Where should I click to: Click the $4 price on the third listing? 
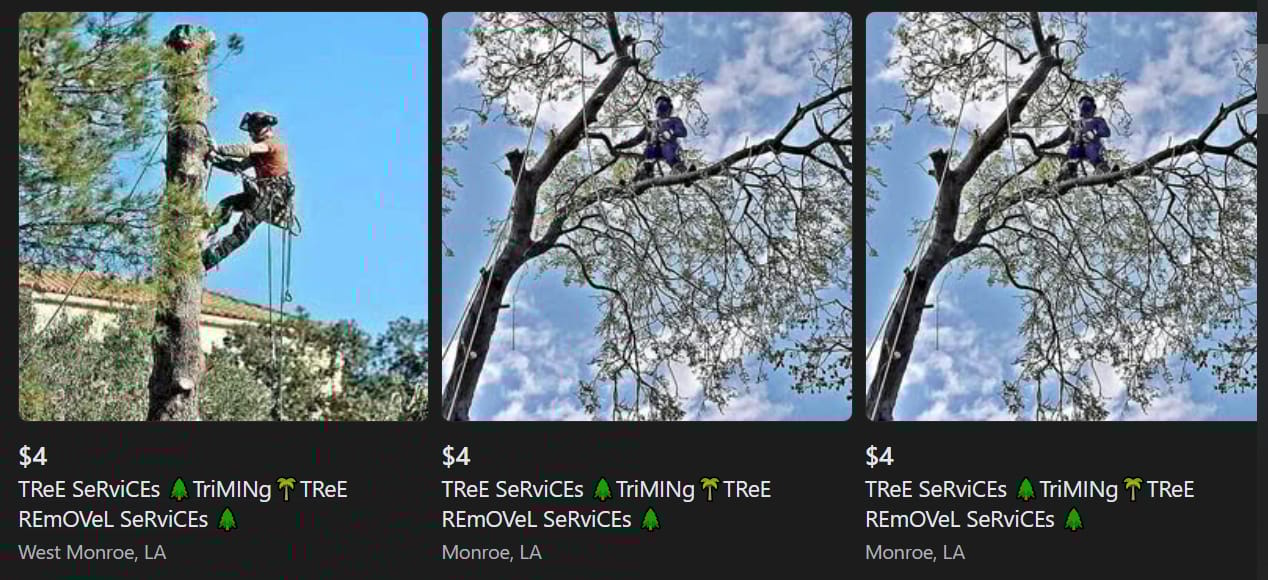(x=880, y=457)
